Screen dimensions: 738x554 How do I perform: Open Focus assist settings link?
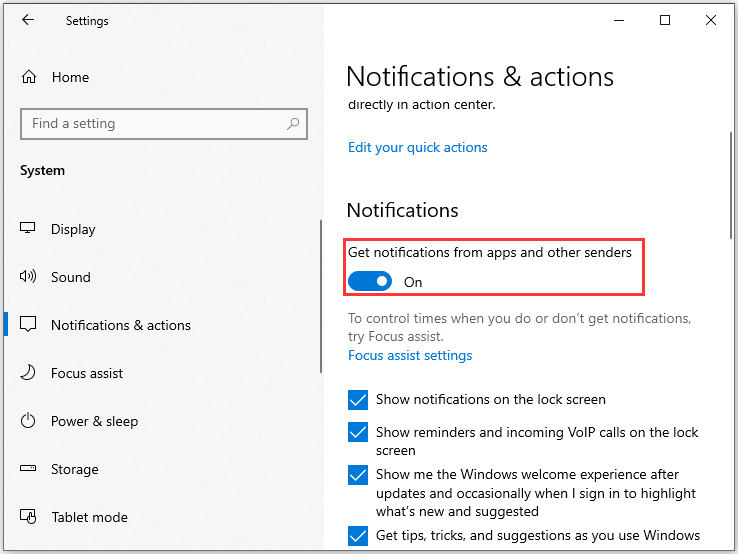click(410, 355)
